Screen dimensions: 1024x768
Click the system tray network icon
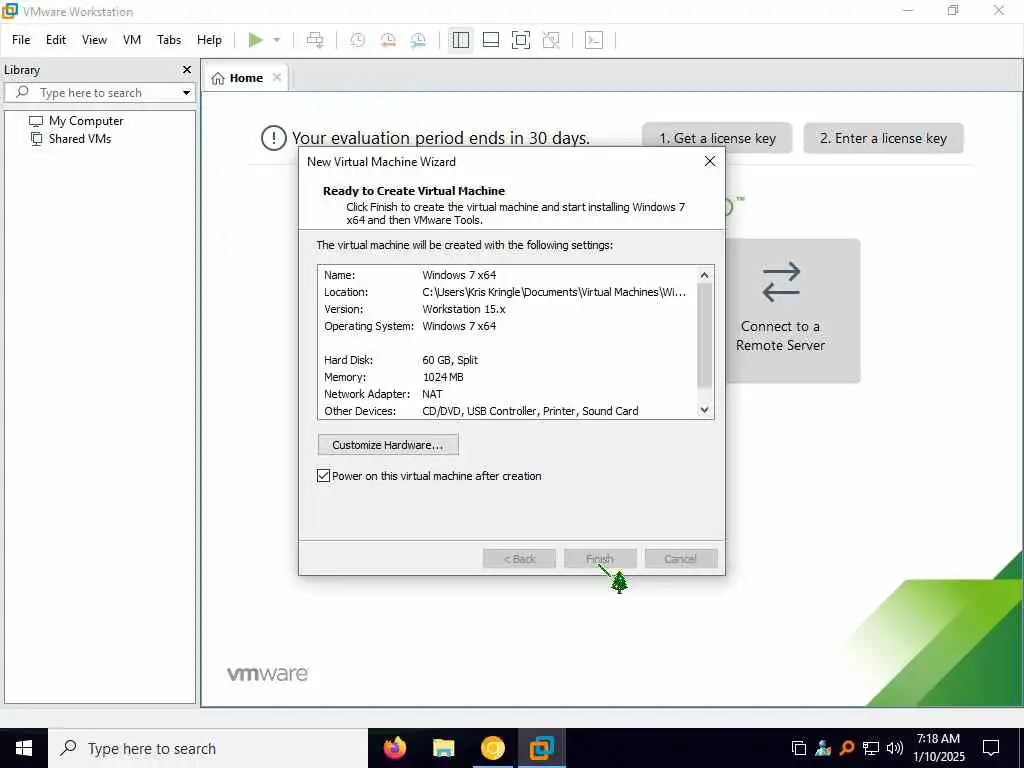(x=871, y=748)
